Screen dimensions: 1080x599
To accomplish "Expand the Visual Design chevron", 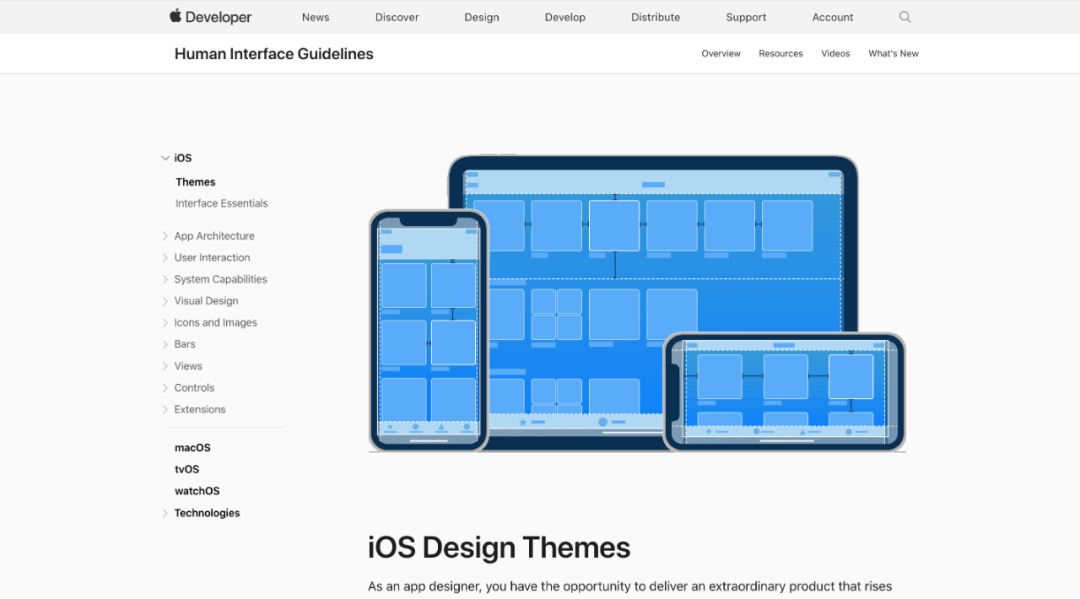I will coord(165,301).
